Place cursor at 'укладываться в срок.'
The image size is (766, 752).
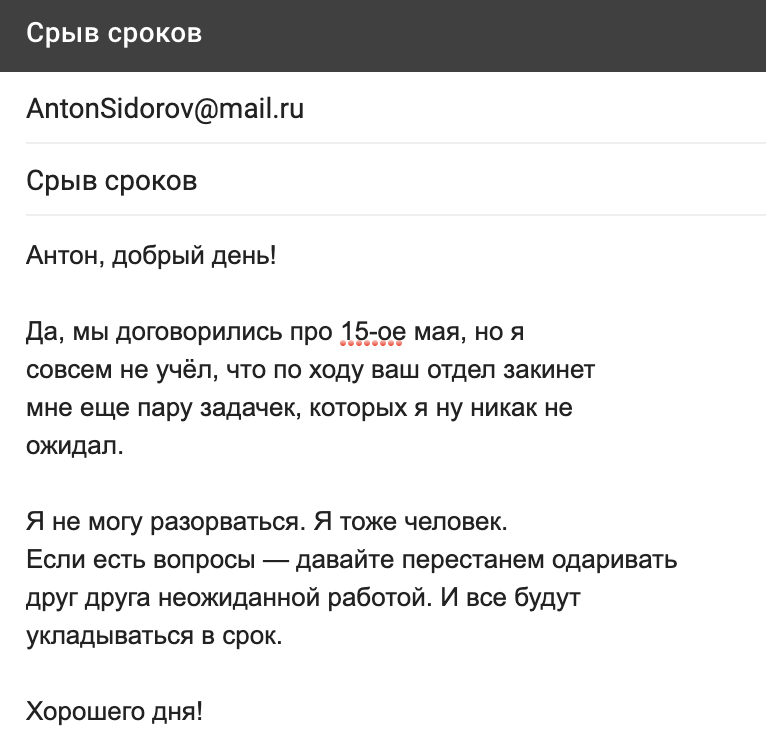pyautogui.click(x=154, y=636)
